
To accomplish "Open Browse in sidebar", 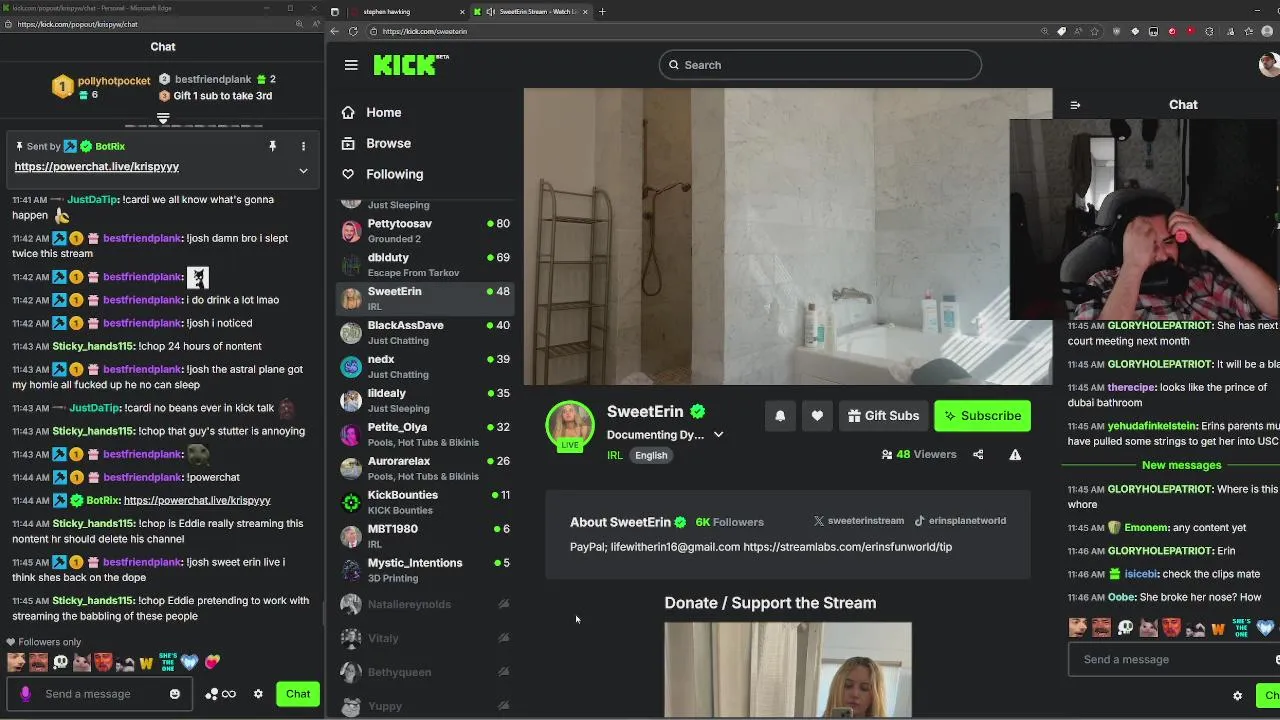I will tap(376, 143).
